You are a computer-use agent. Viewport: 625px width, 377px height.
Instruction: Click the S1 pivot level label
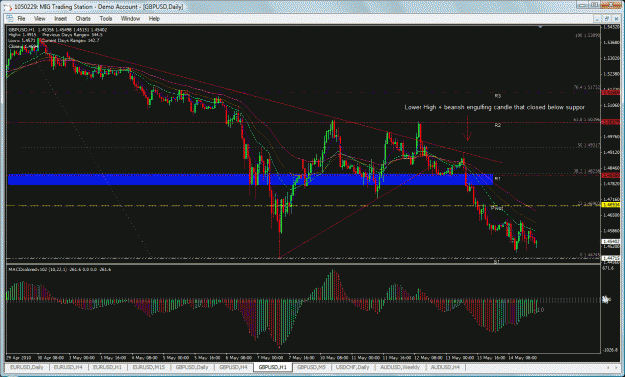[497, 262]
